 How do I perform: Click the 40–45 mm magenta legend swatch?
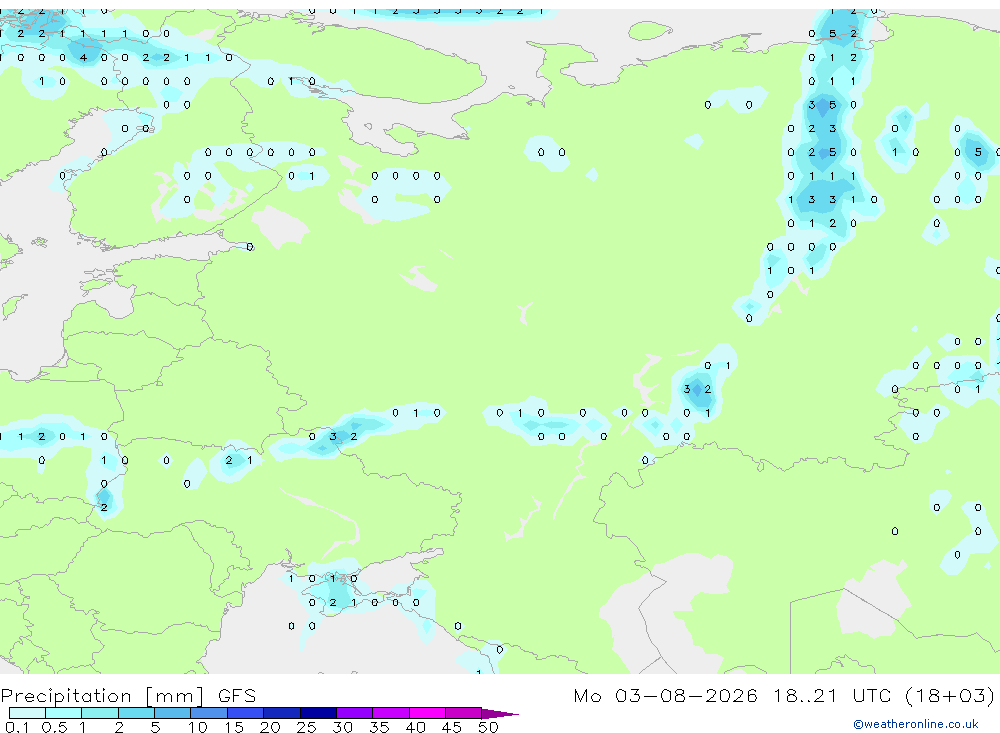click(x=427, y=713)
